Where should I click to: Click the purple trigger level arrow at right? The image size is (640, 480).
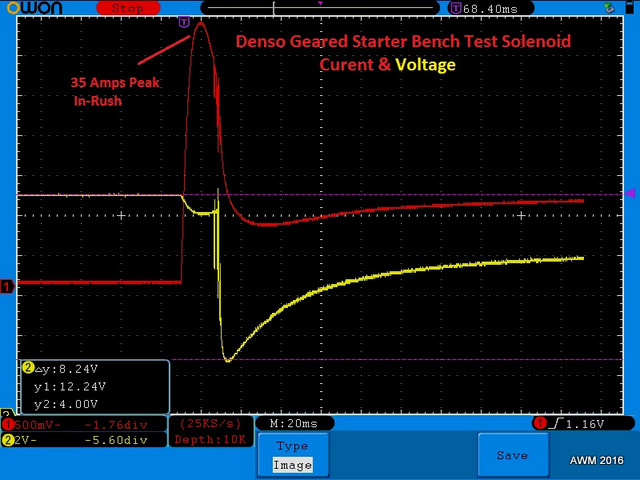click(630, 193)
